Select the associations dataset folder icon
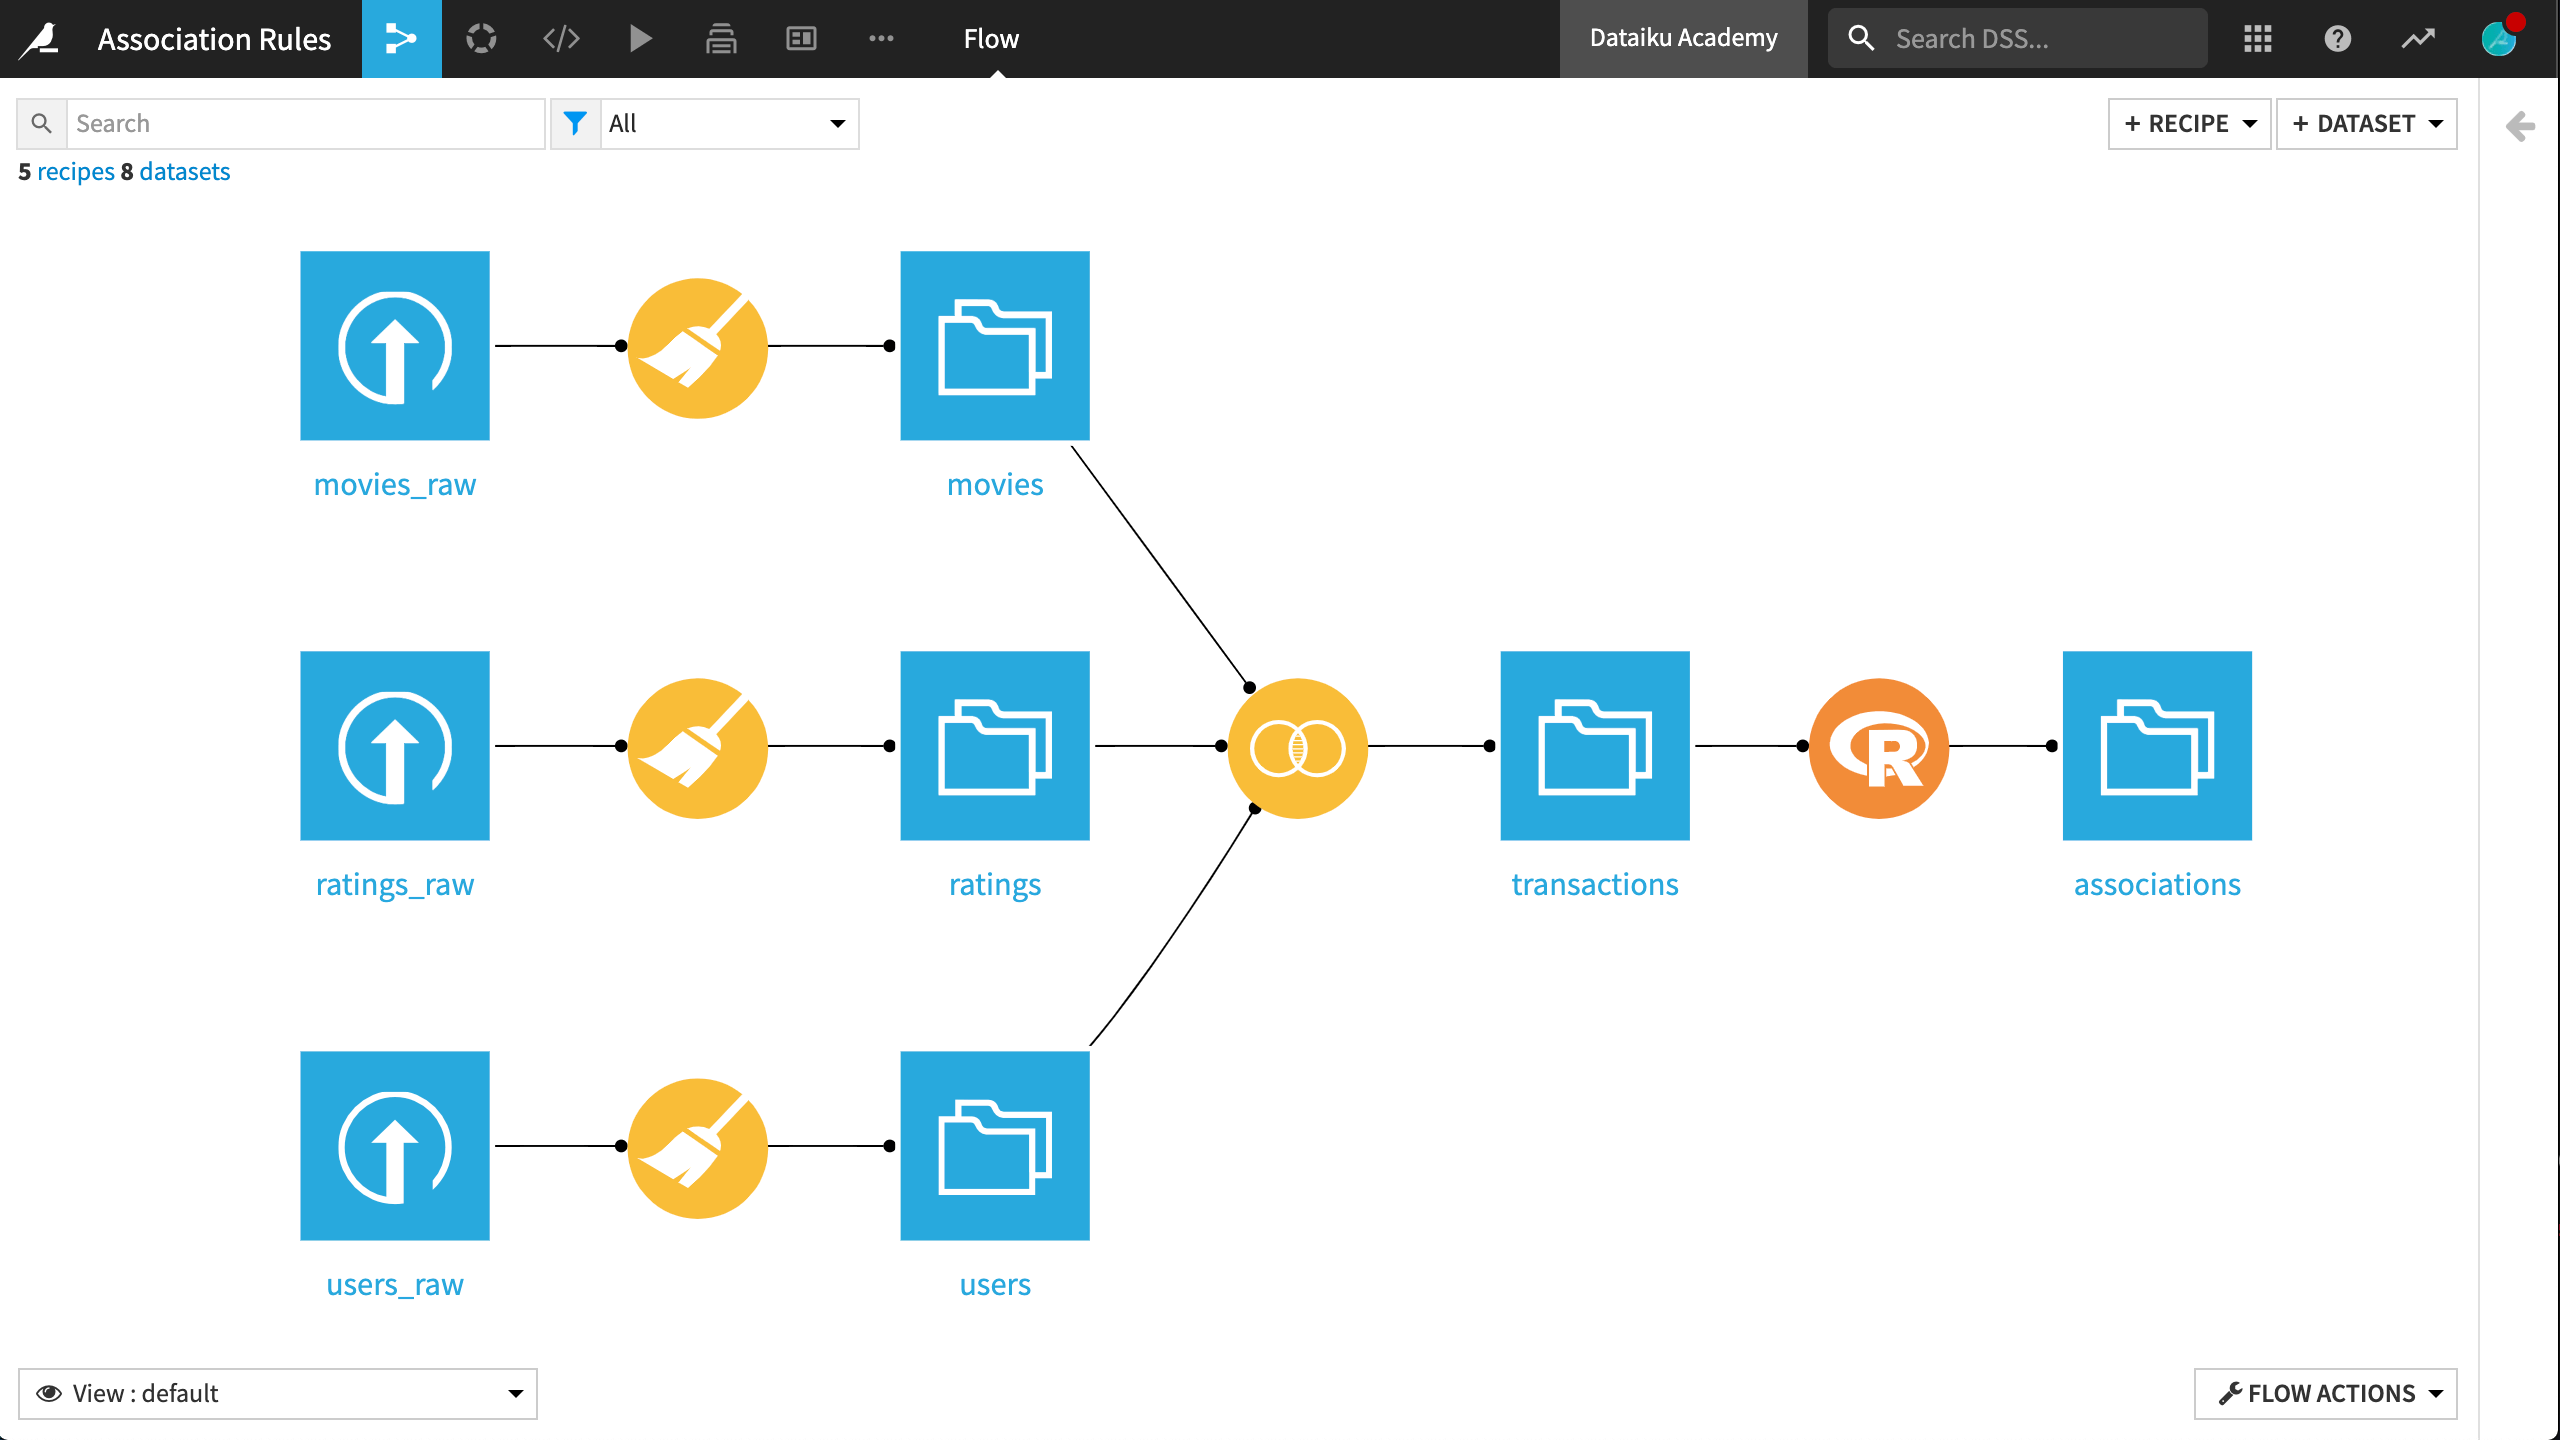This screenshot has height=1440, width=2560. (x=2157, y=746)
